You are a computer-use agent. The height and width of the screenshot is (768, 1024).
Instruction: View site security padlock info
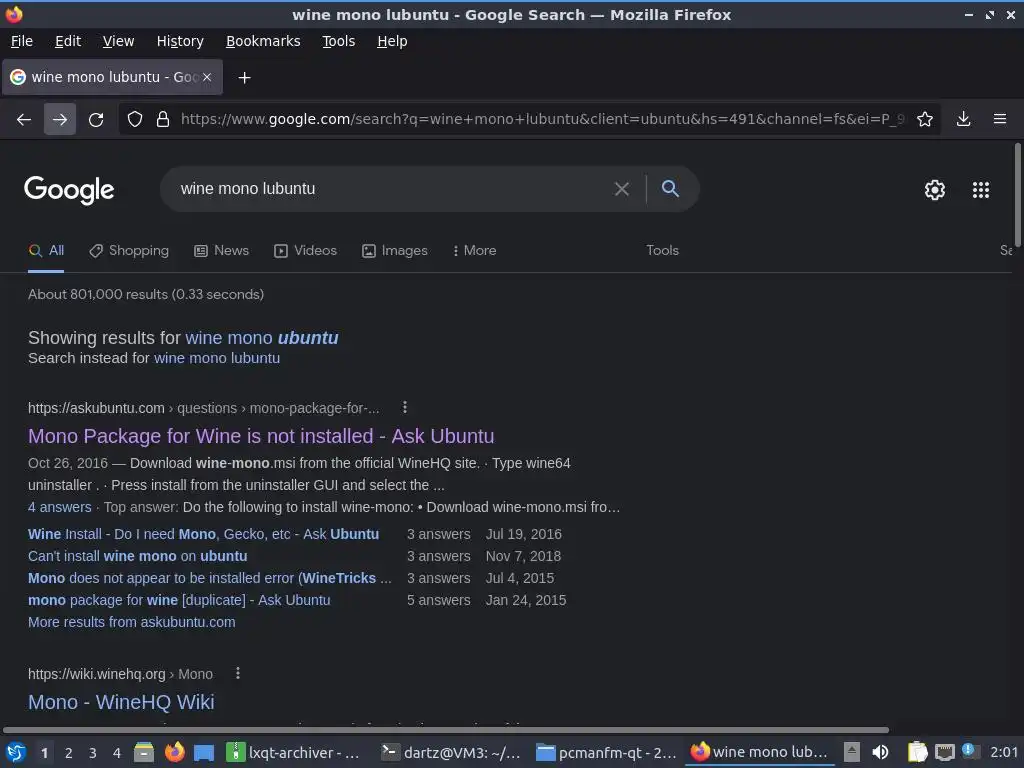click(163, 119)
